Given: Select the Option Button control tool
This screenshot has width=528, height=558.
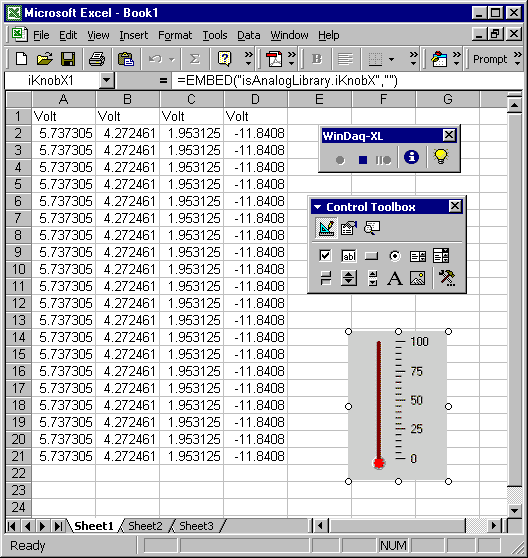Looking at the screenshot, I should [x=395, y=256].
